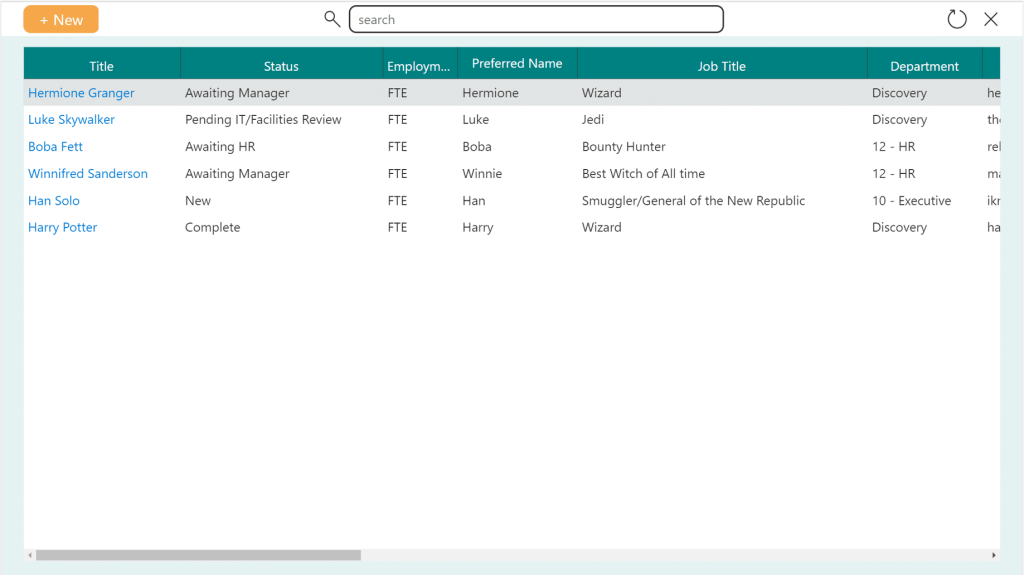Click the horizontal scrollbar thumb

[x=199, y=555]
